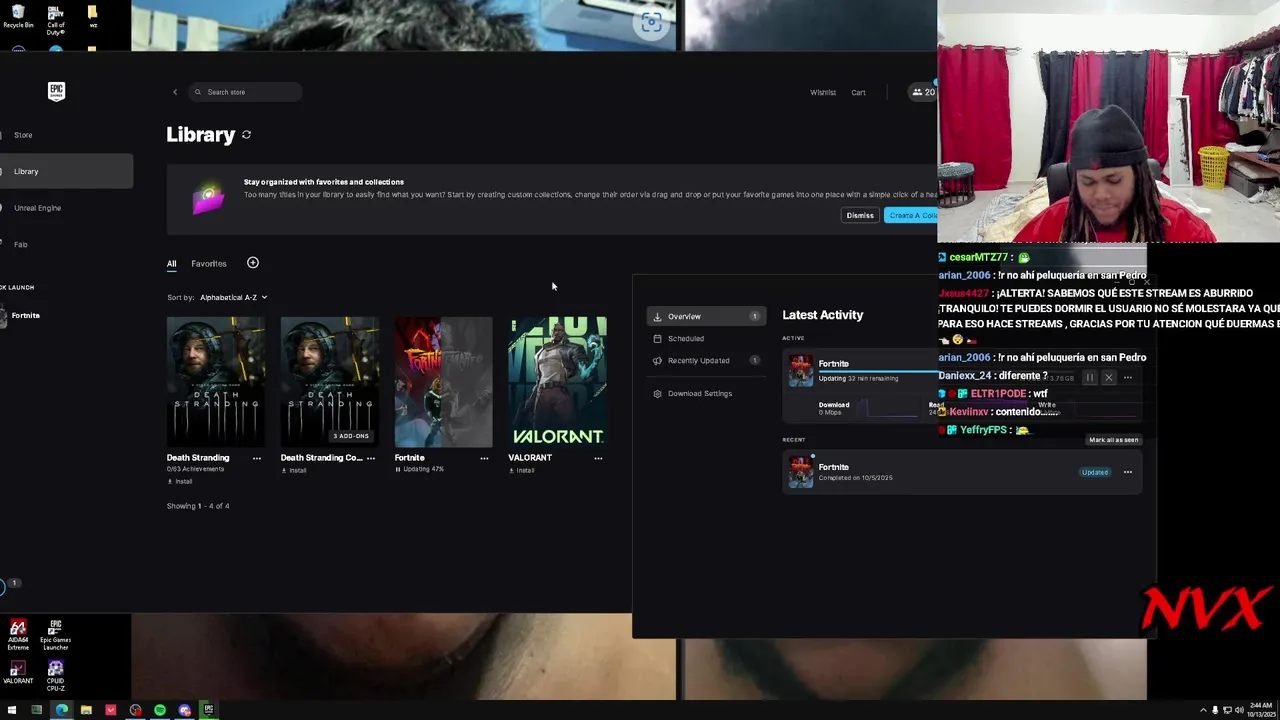
Task: Open the friends icon showing 20
Action: coord(923,92)
